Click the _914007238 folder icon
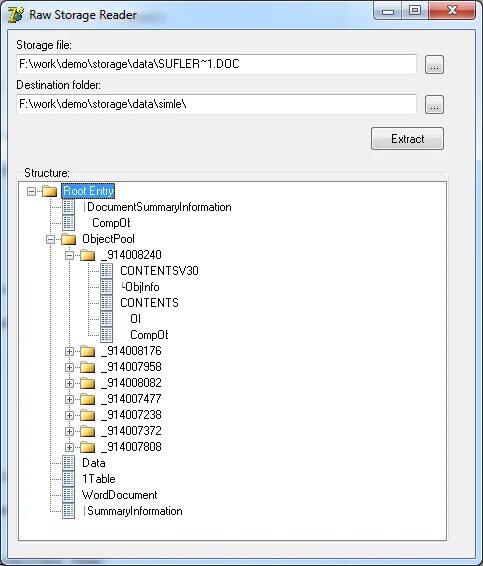 (x=87, y=415)
